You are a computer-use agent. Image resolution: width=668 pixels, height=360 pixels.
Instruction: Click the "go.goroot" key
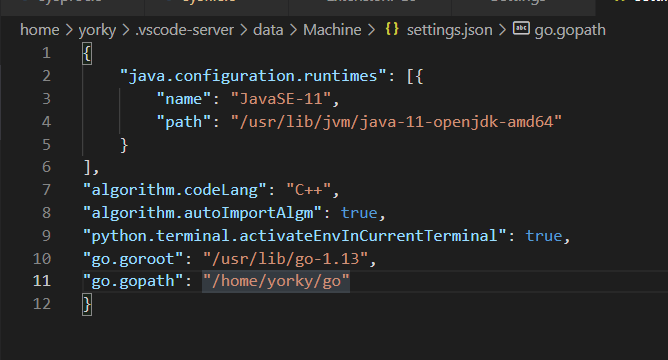tap(133, 259)
